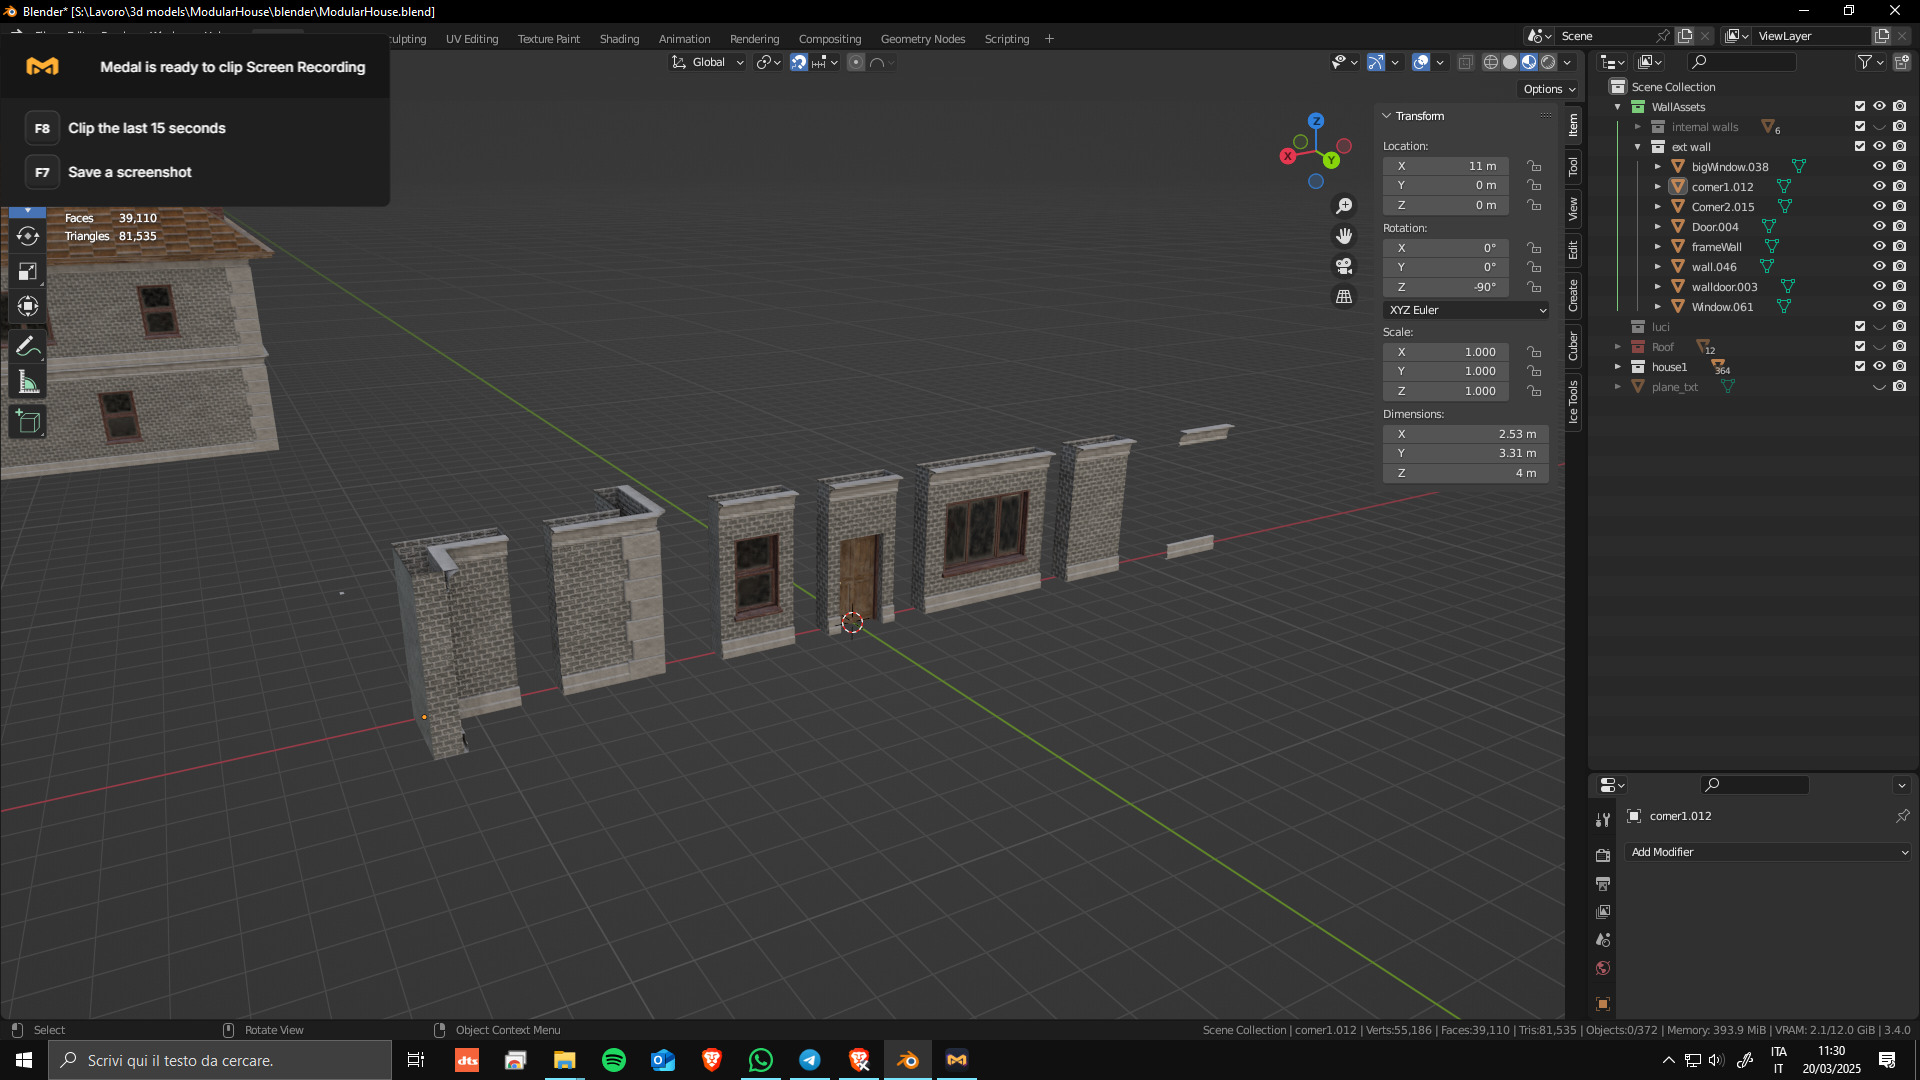The height and width of the screenshot is (1080, 1920).
Task: Disable render for Window.061 camera icon
Action: coord(1900,306)
